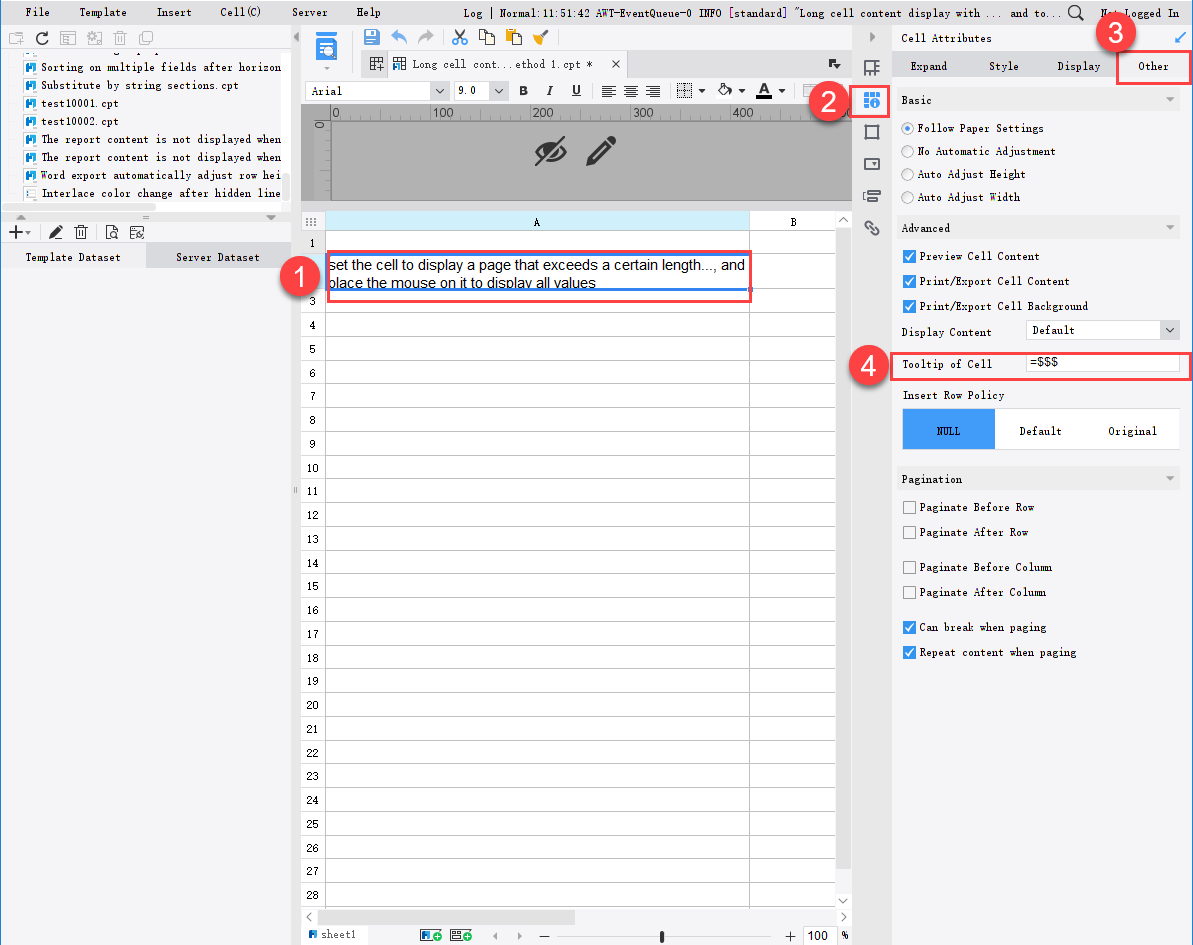Click the Undo arrow icon
The image size is (1193, 945).
coord(397,37)
